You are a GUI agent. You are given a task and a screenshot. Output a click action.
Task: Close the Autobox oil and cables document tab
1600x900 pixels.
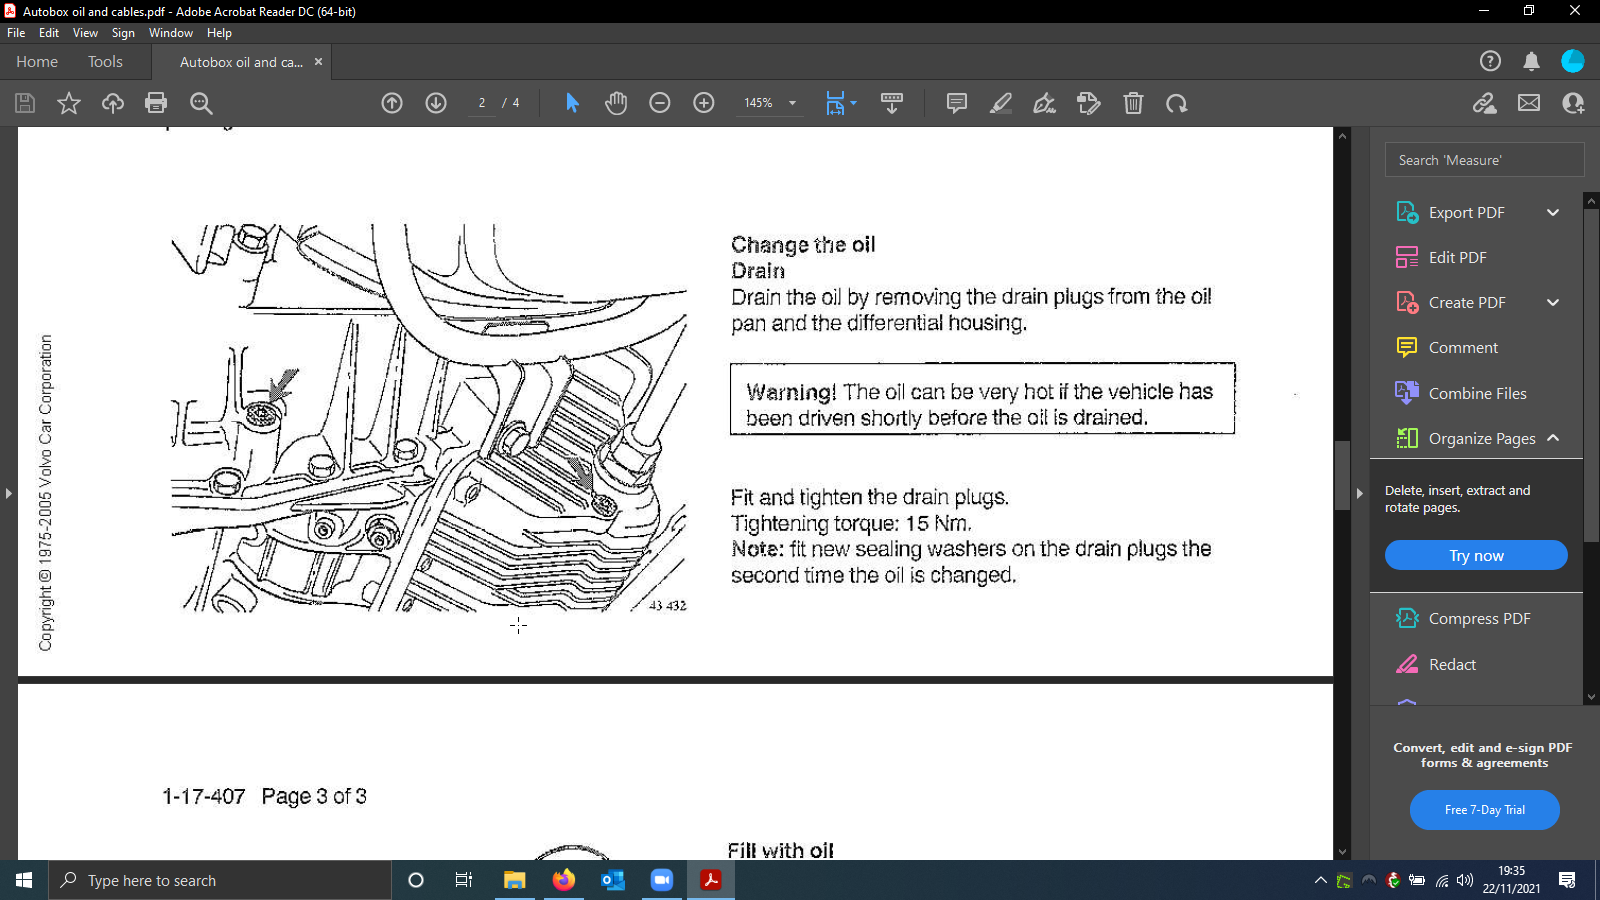point(318,61)
